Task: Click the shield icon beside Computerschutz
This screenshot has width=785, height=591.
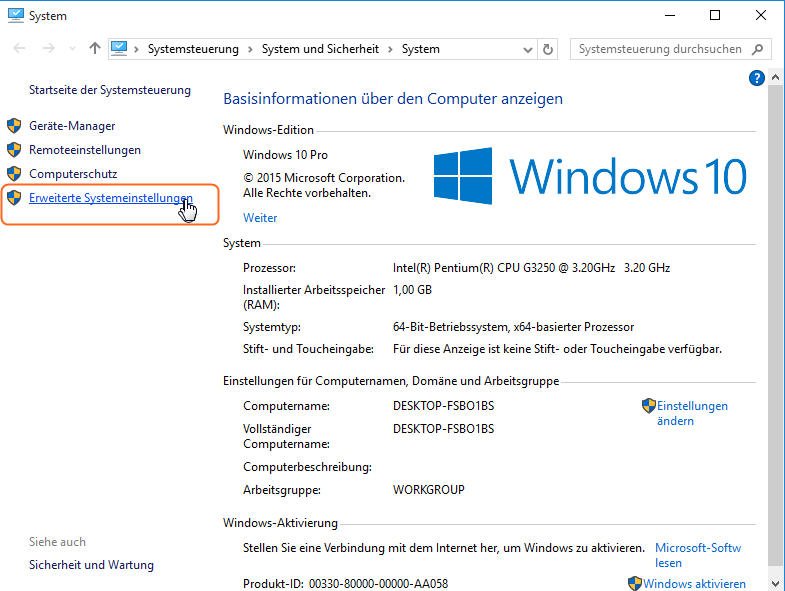Action: pyautogui.click(x=14, y=174)
